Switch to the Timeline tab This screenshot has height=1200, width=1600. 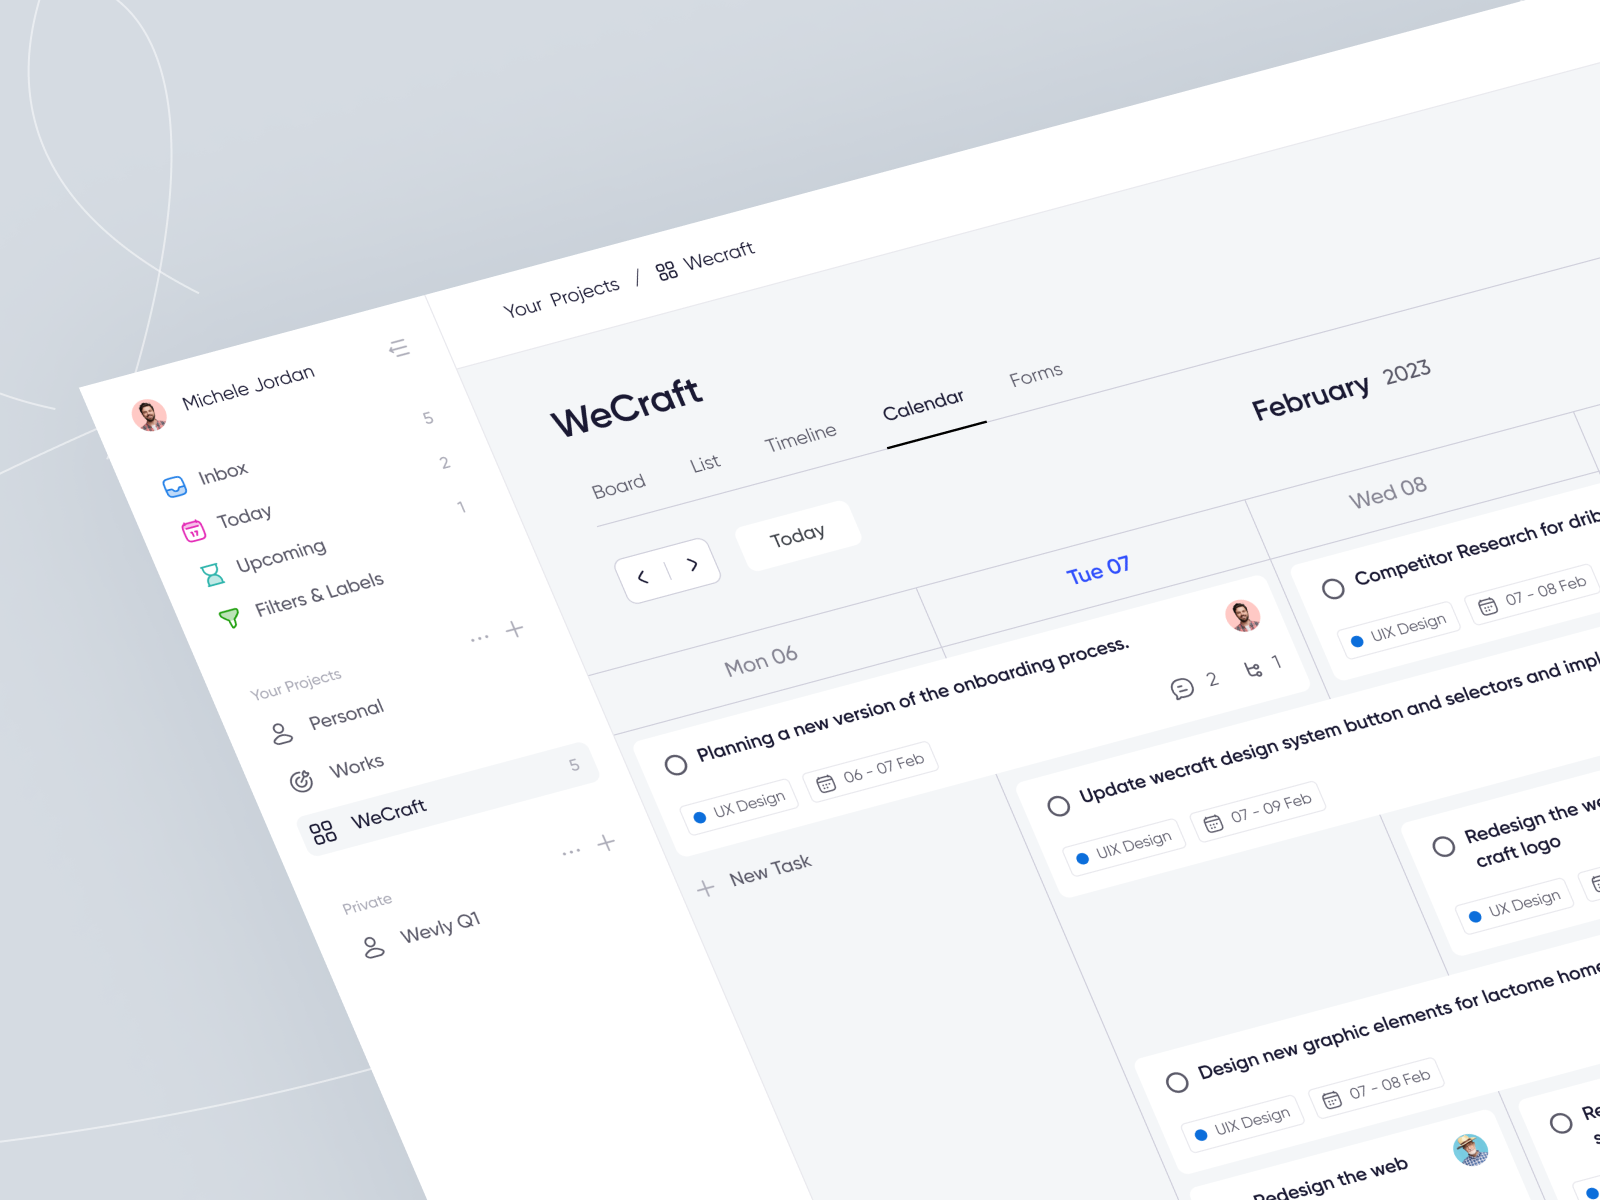(x=800, y=438)
